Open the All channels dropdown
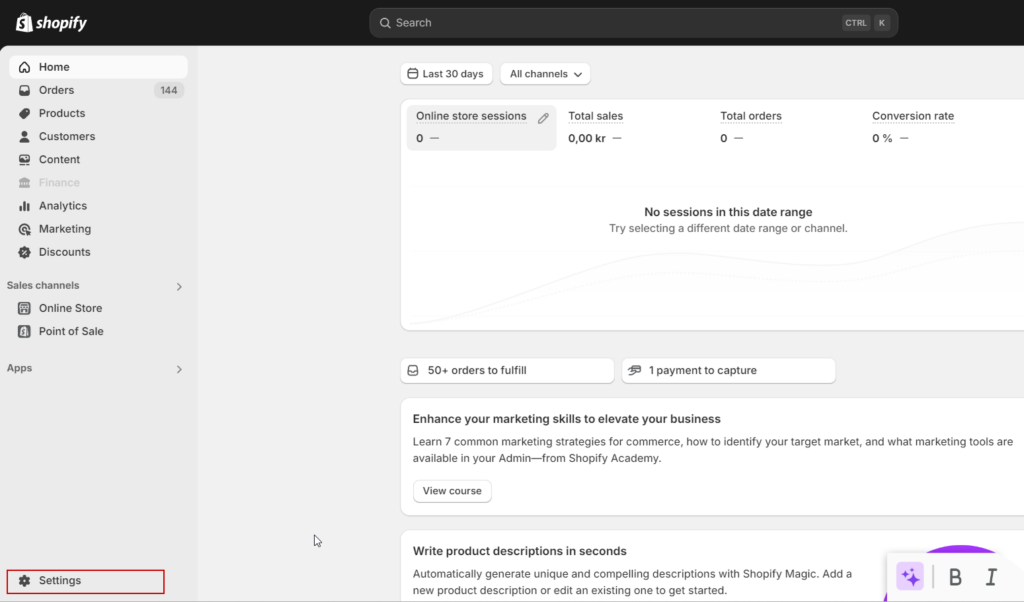This screenshot has width=1024, height=602. [x=545, y=74]
